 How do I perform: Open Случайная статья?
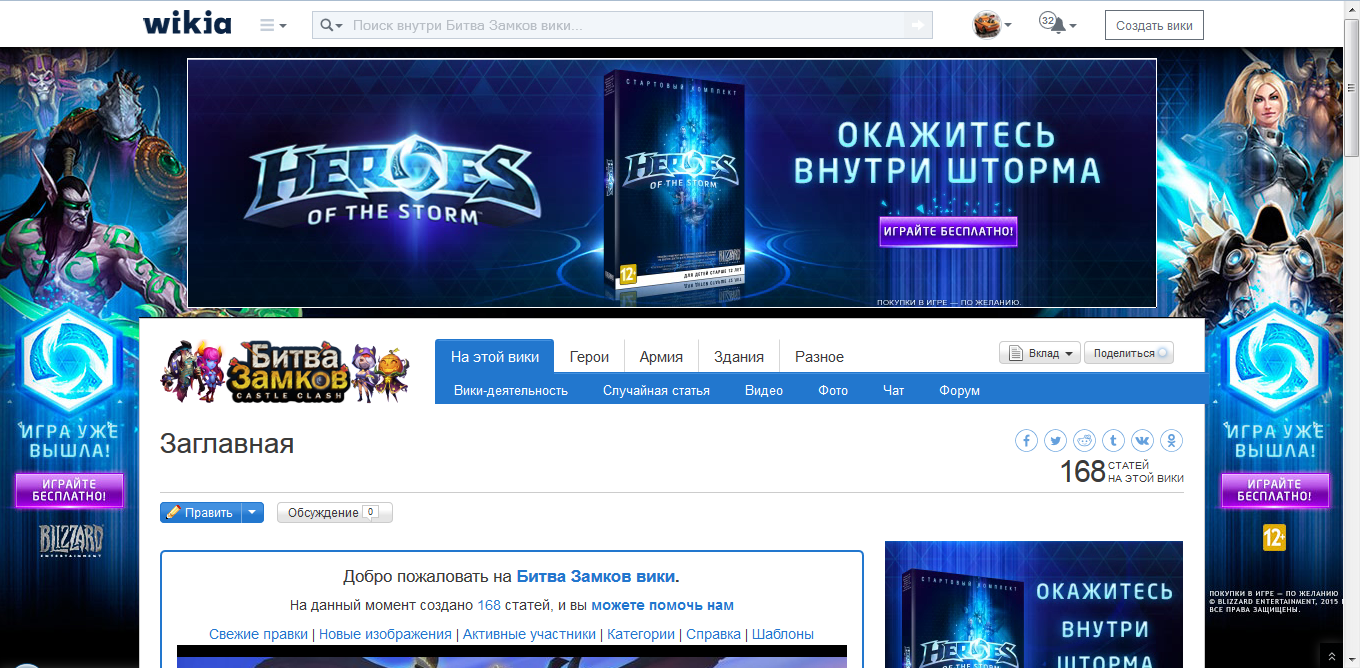pos(656,390)
